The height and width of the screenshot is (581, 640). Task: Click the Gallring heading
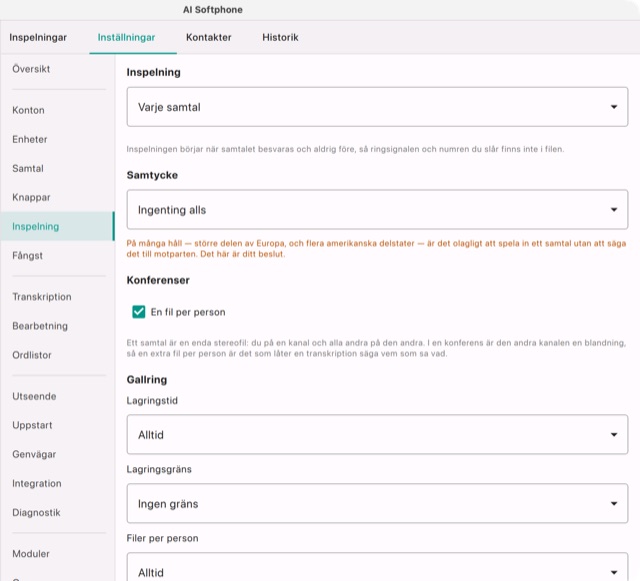pos(147,380)
